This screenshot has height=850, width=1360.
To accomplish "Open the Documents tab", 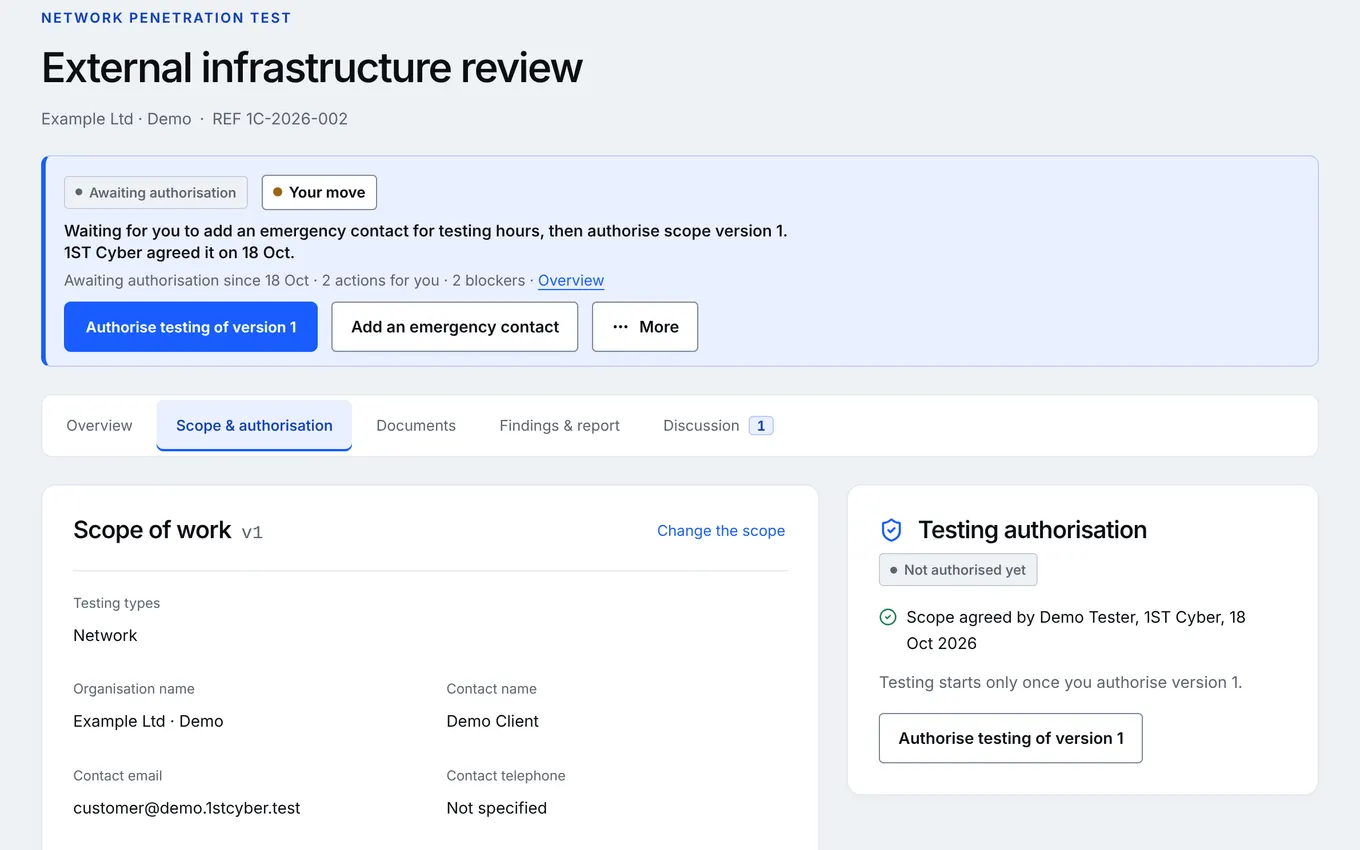I will click(416, 426).
